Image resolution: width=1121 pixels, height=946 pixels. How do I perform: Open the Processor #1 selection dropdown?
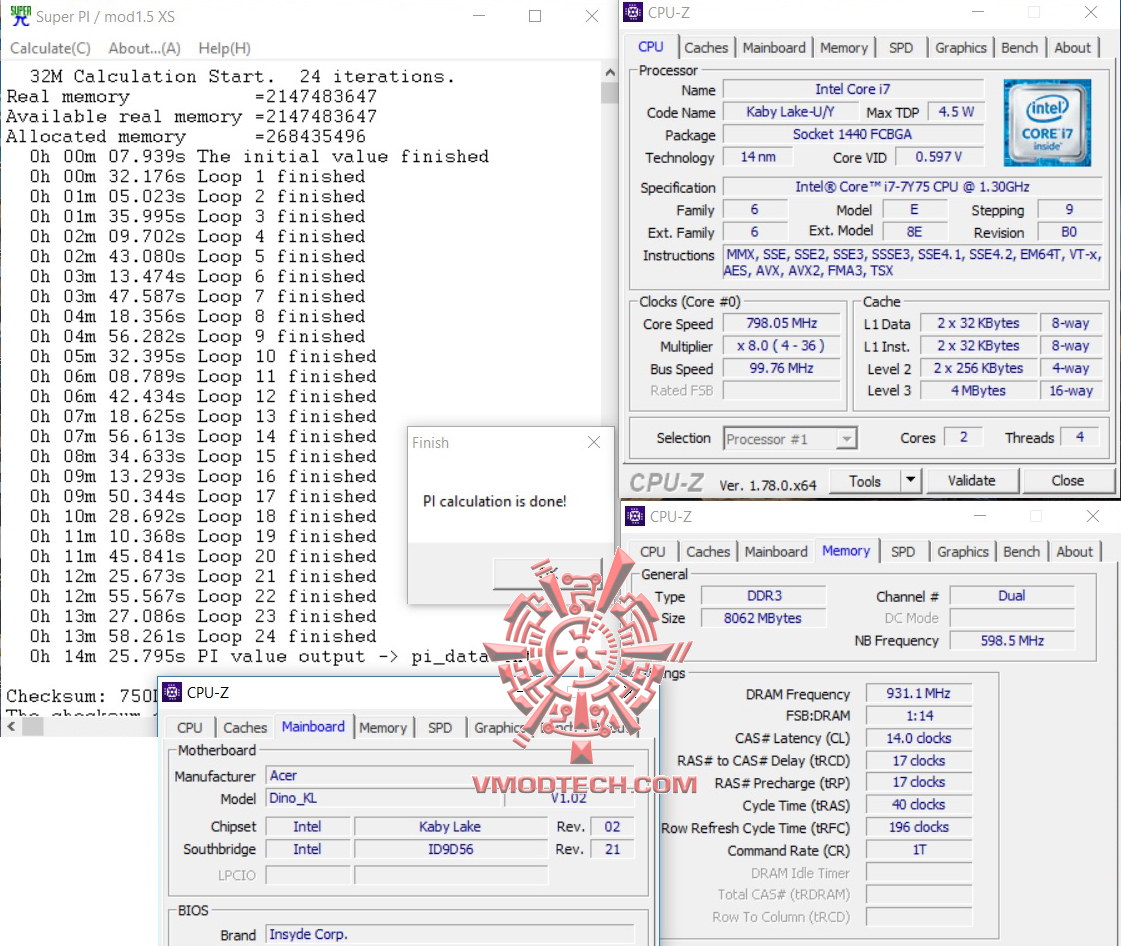coord(789,439)
